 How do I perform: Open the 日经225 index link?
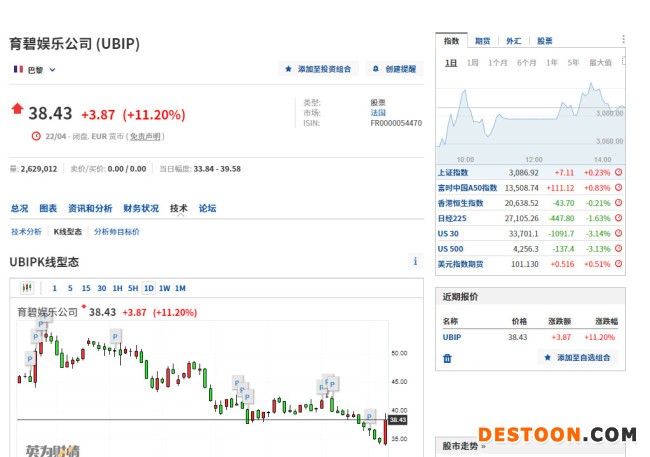(x=452, y=219)
